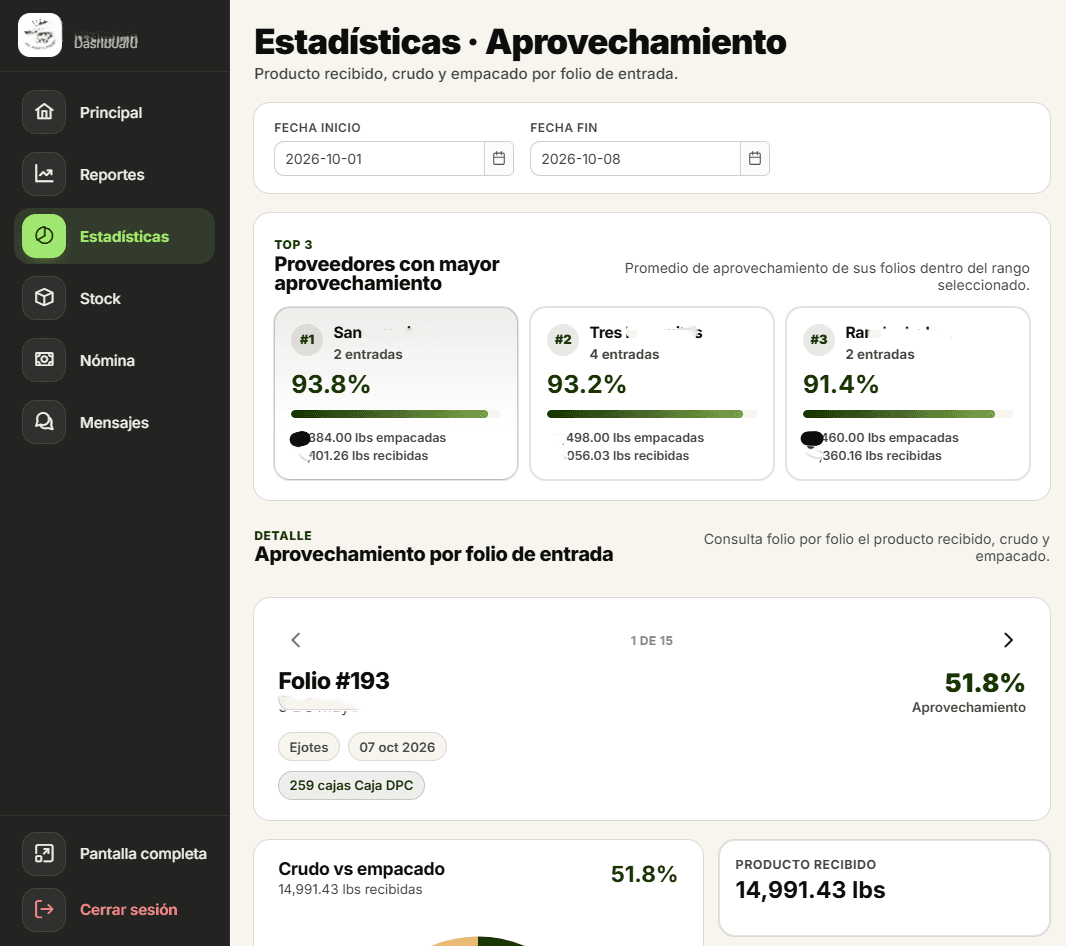
Task: Click the Fecha Inicio date field
Action: (x=379, y=158)
